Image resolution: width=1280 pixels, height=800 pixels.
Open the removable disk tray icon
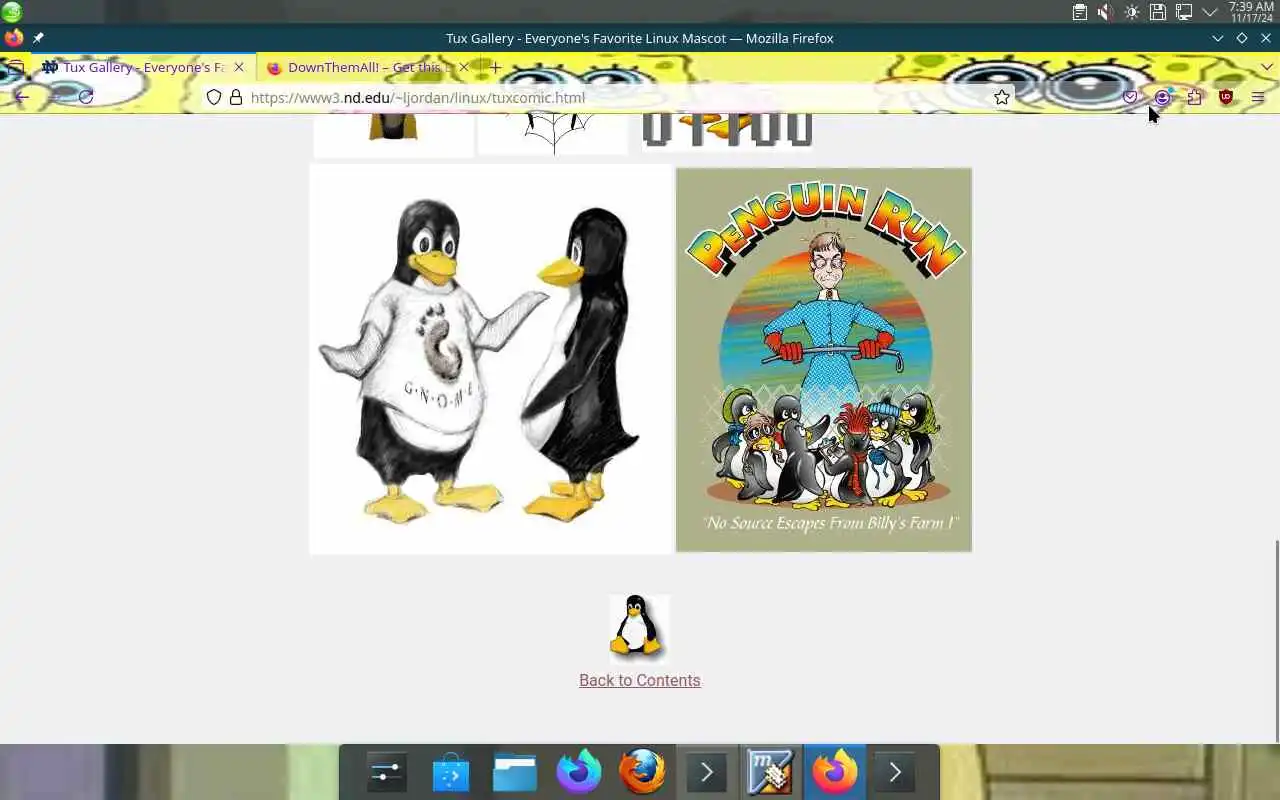click(x=1158, y=12)
